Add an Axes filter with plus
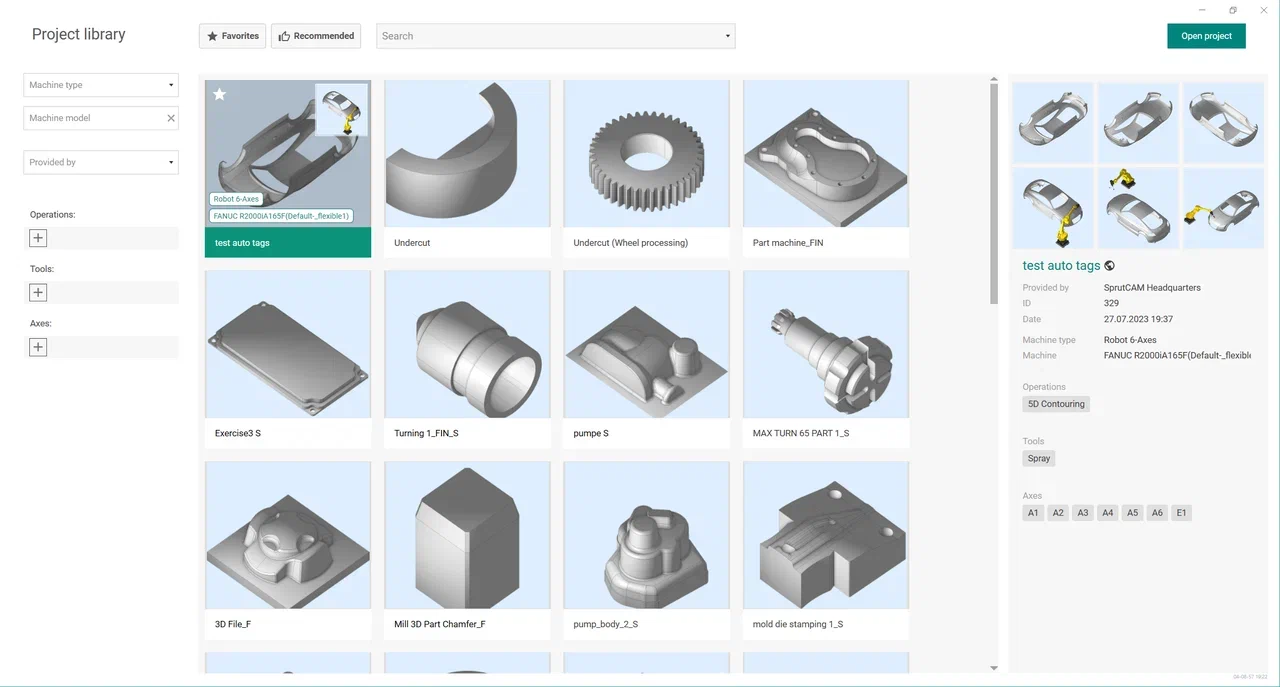This screenshot has width=1280, height=687. point(38,347)
